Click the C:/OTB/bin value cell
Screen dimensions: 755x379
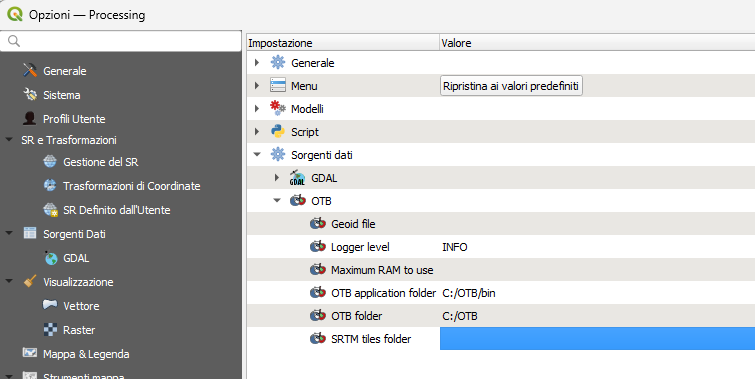tap(469, 293)
